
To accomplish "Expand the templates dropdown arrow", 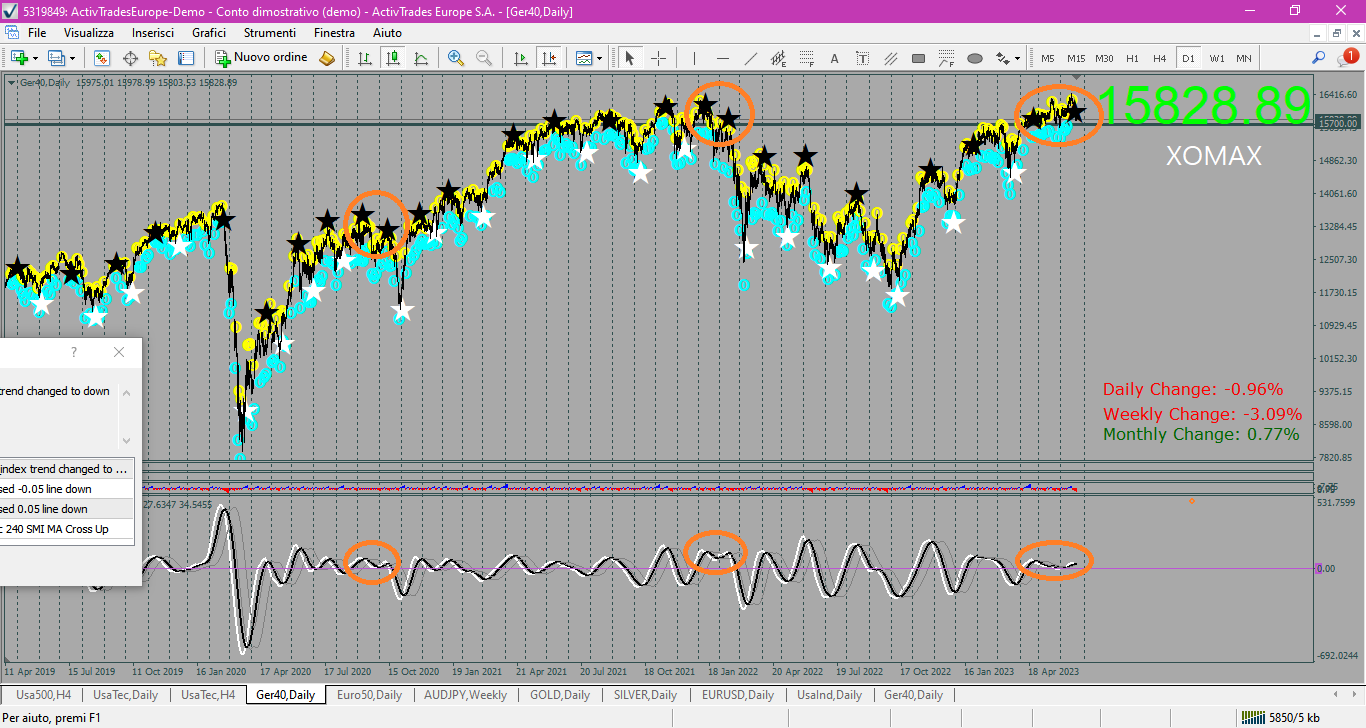I will click(600, 58).
